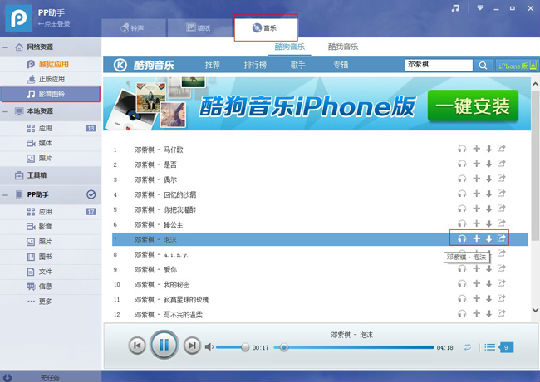Viewport: 540px width, 382px height.
Task: Click the song list scrollbar down arrow
Action: click(535, 310)
